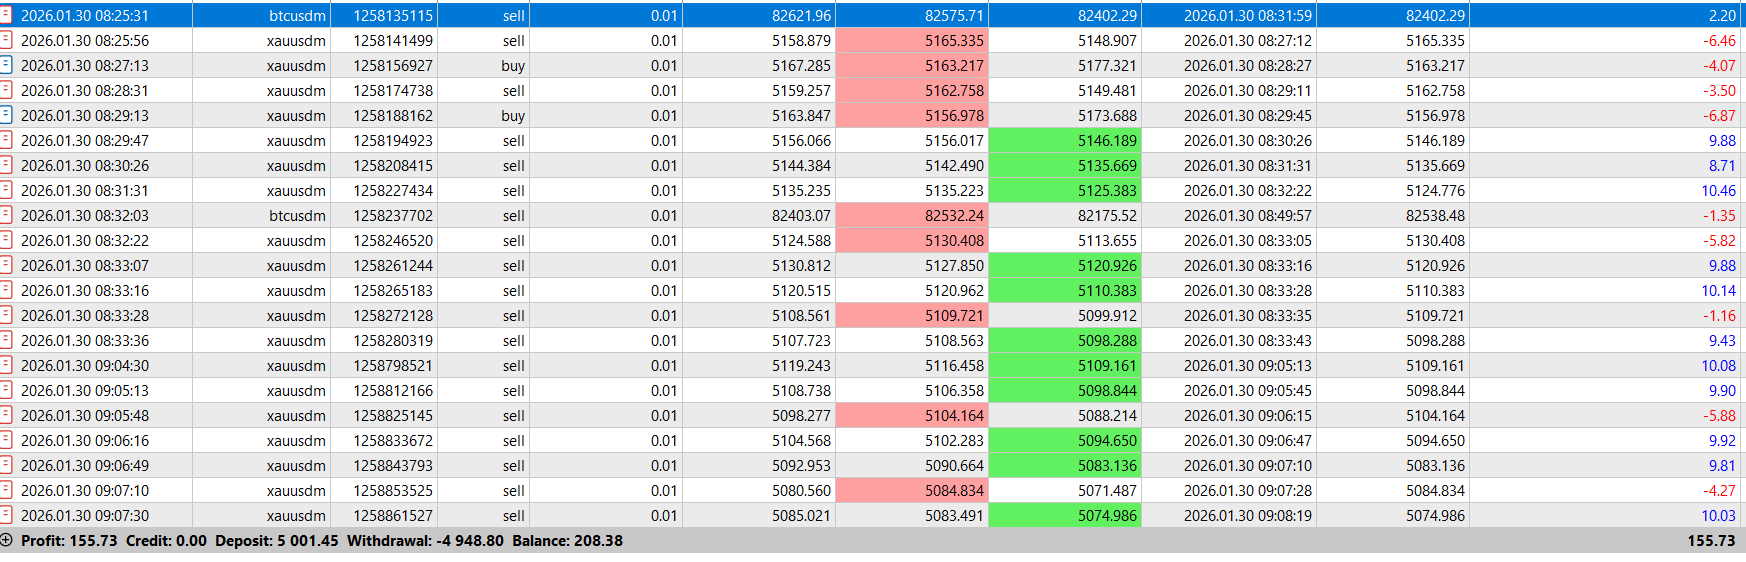Click loss value -6.87
The width and height of the screenshot is (1746, 562).
click(x=1720, y=116)
